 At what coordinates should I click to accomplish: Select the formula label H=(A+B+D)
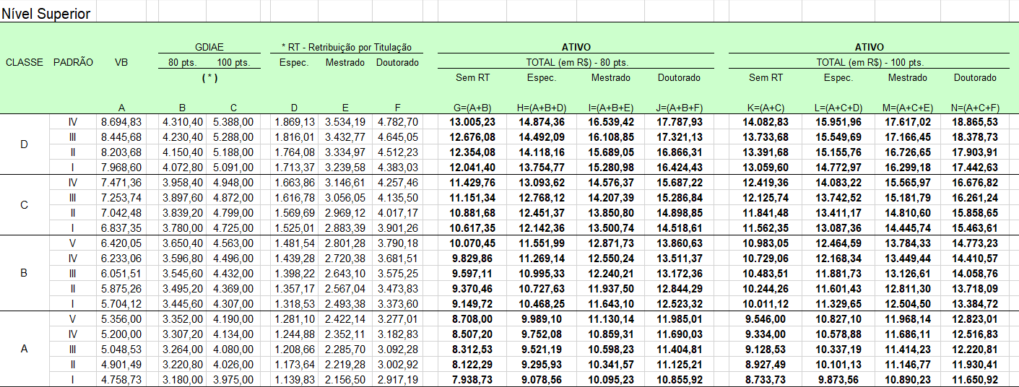(x=541, y=108)
